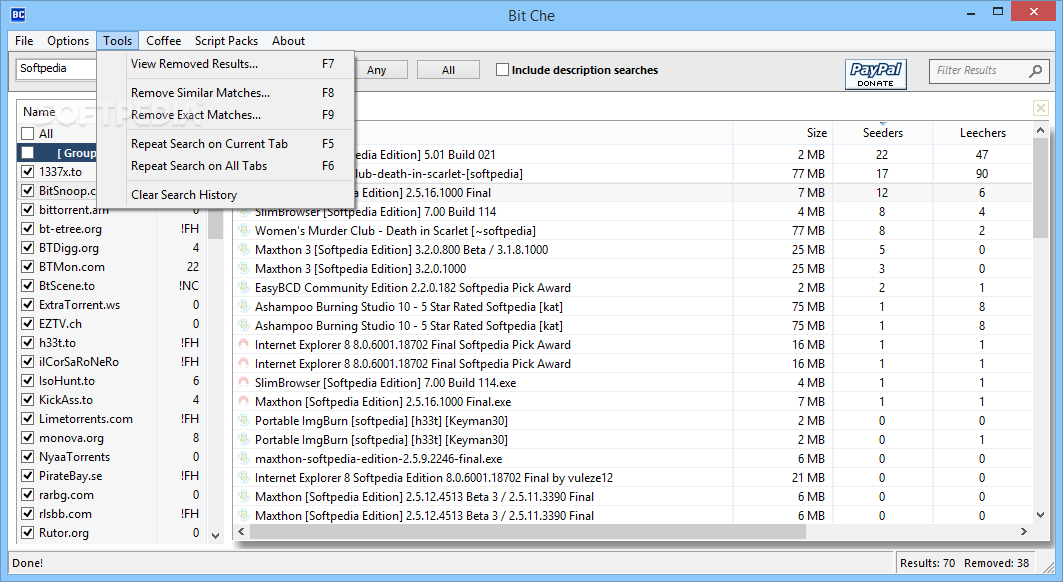
Task: Sort results by Size column header
Action: (783, 133)
